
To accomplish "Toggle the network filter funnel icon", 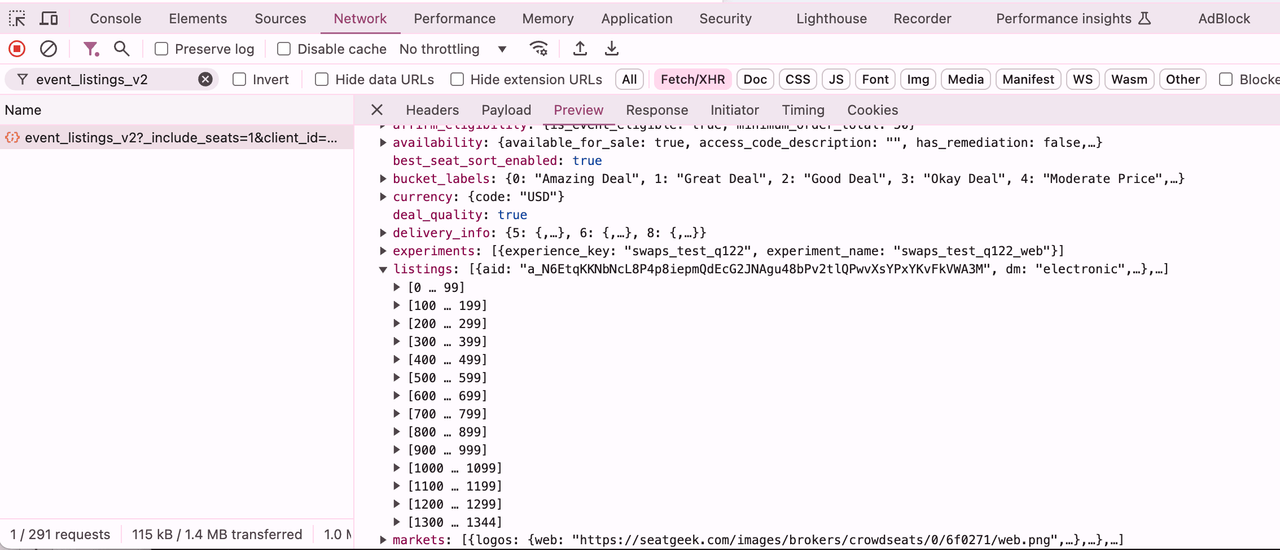I will 91,49.
